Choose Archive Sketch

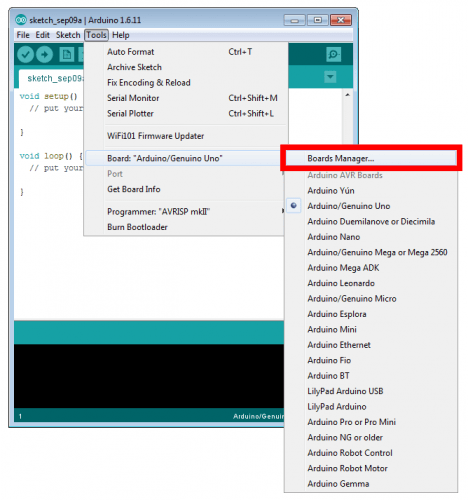(x=186, y=67)
